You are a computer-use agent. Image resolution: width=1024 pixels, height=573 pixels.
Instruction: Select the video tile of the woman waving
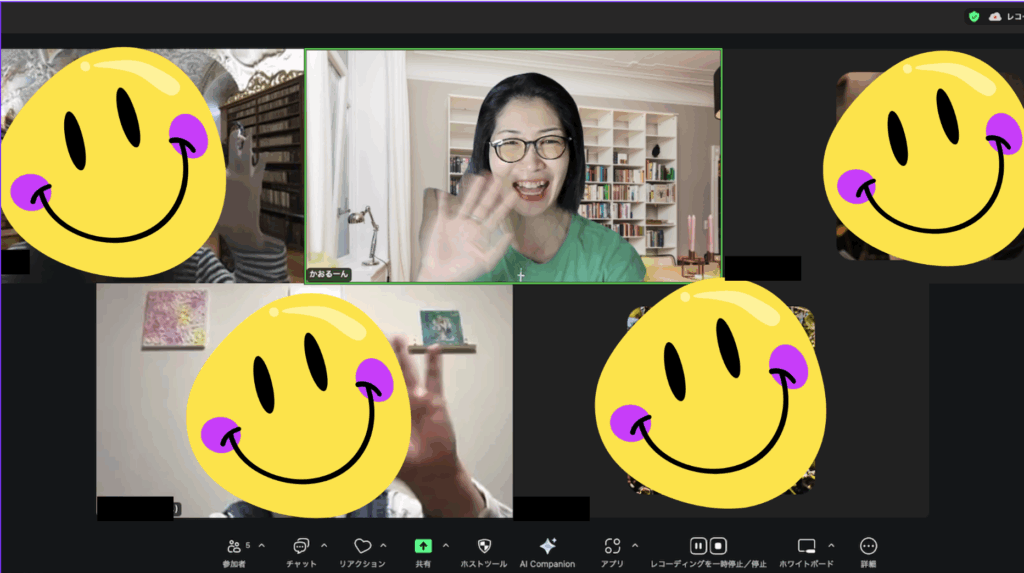[x=513, y=166]
